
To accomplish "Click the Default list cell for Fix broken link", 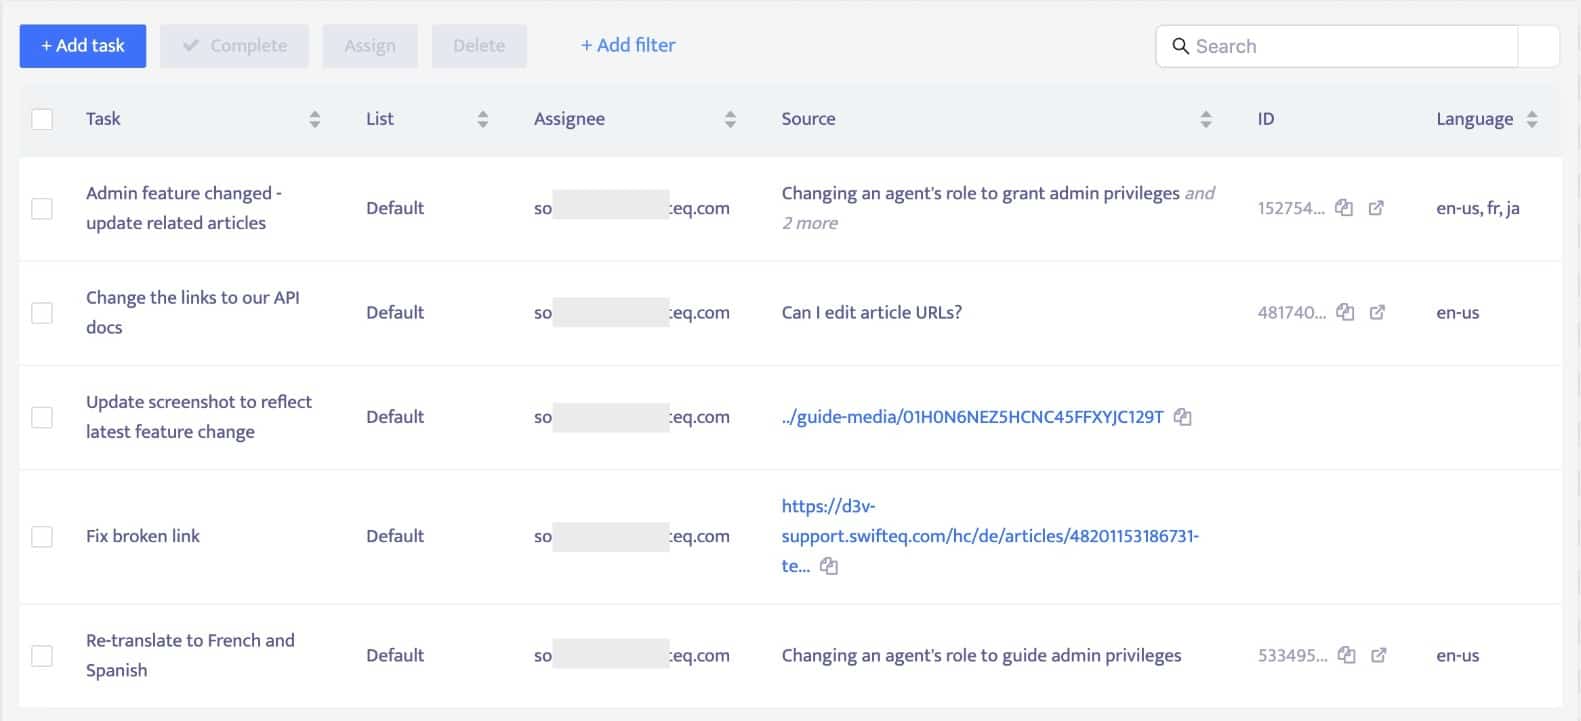I will point(395,536).
